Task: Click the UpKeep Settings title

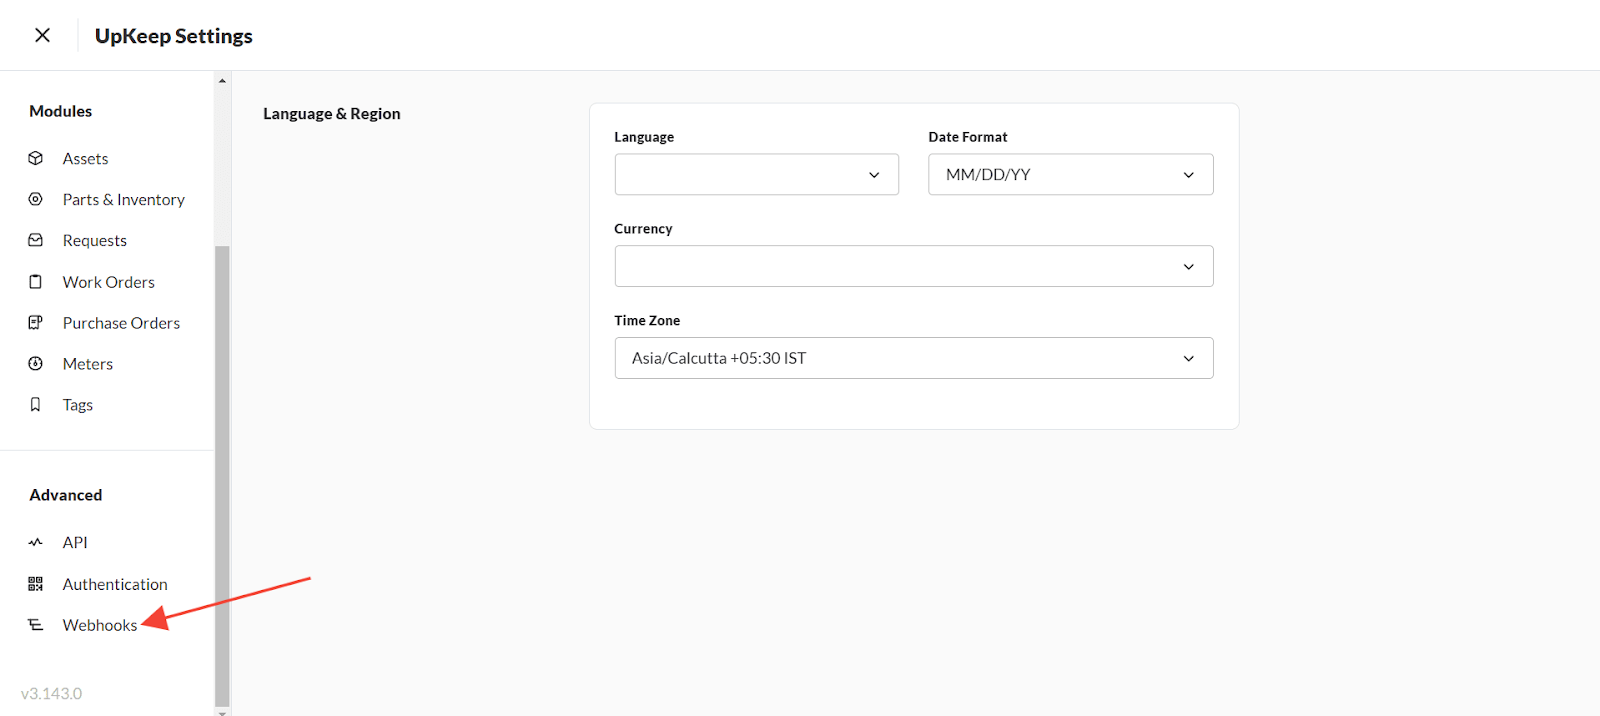Action: (174, 36)
